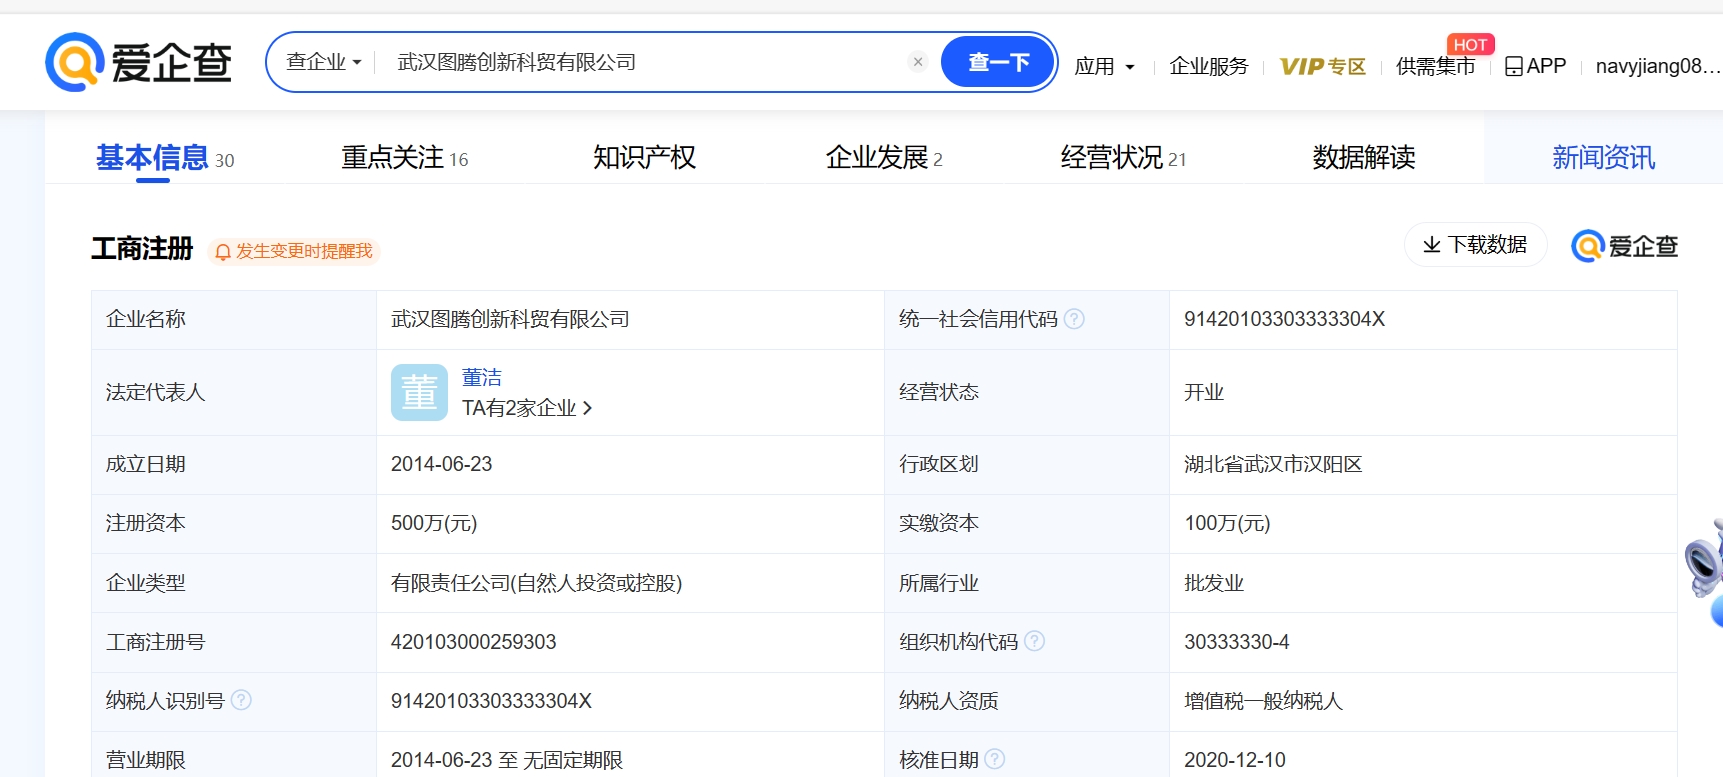This screenshot has height=777, width=1723.
Task: Select the 所属行业 value 批发业
Action: point(1214,583)
